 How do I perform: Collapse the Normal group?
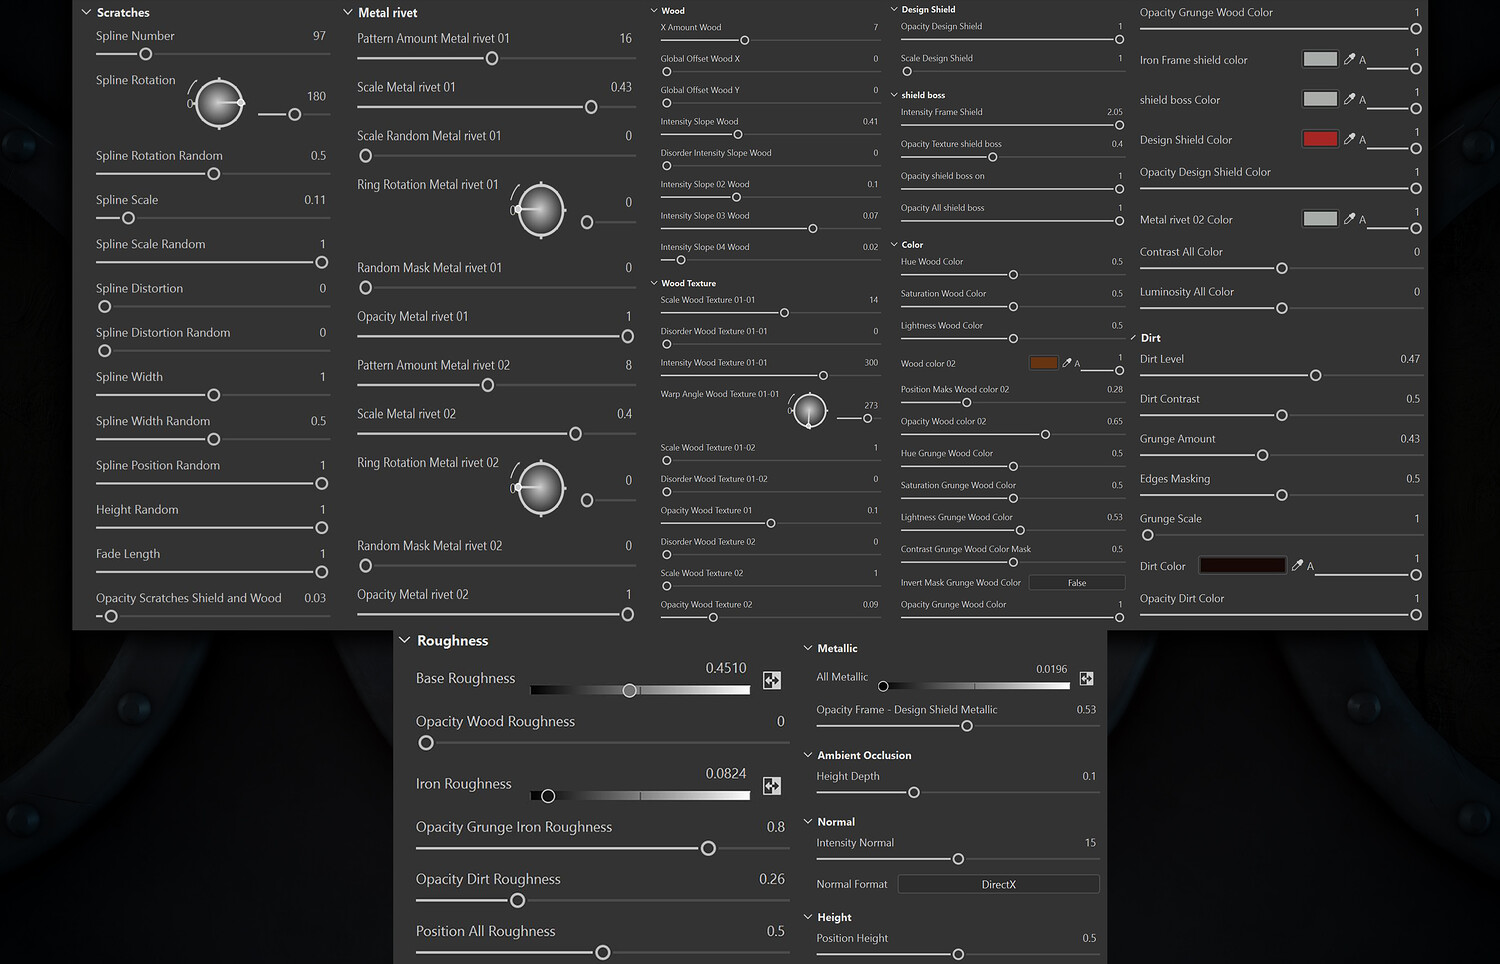[x=808, y=821]
